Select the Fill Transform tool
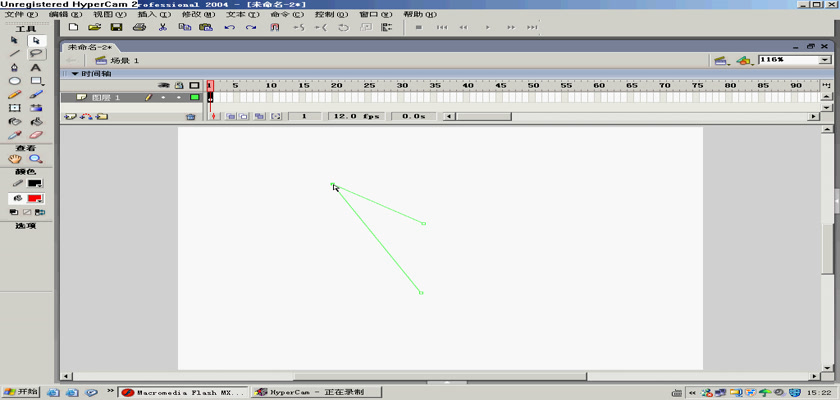The height and width of the screenshot is (400, 840). [x=36, y=108]
